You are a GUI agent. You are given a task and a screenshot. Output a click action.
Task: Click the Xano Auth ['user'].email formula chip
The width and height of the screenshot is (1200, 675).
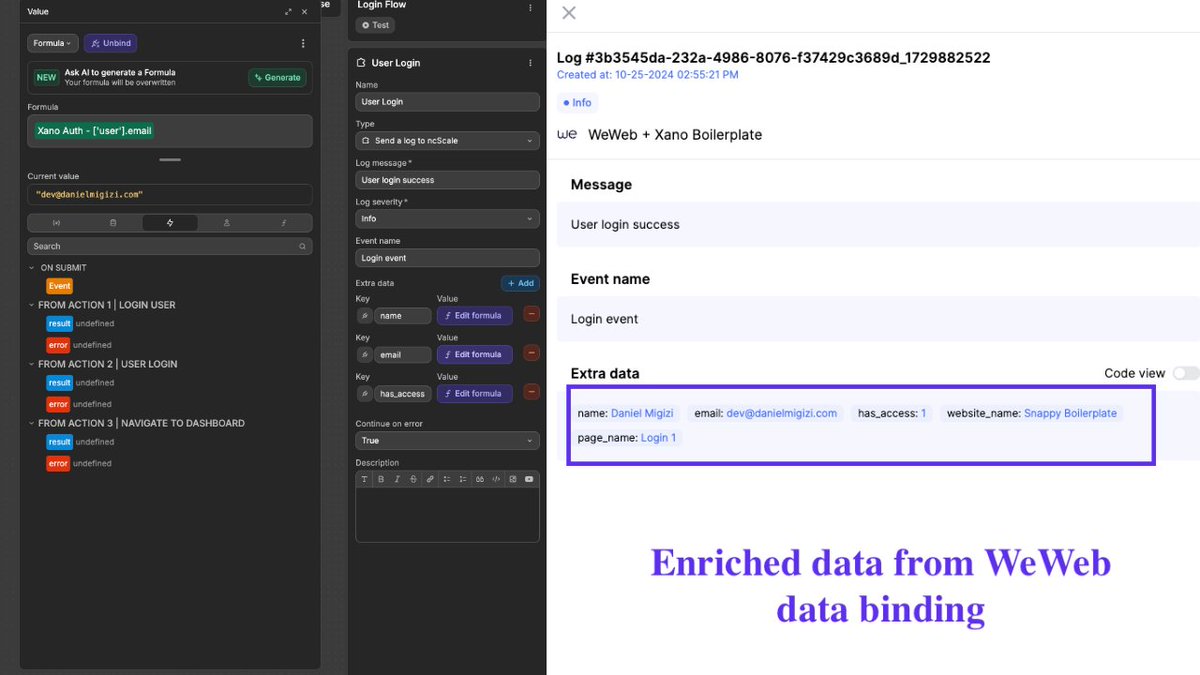94,130
